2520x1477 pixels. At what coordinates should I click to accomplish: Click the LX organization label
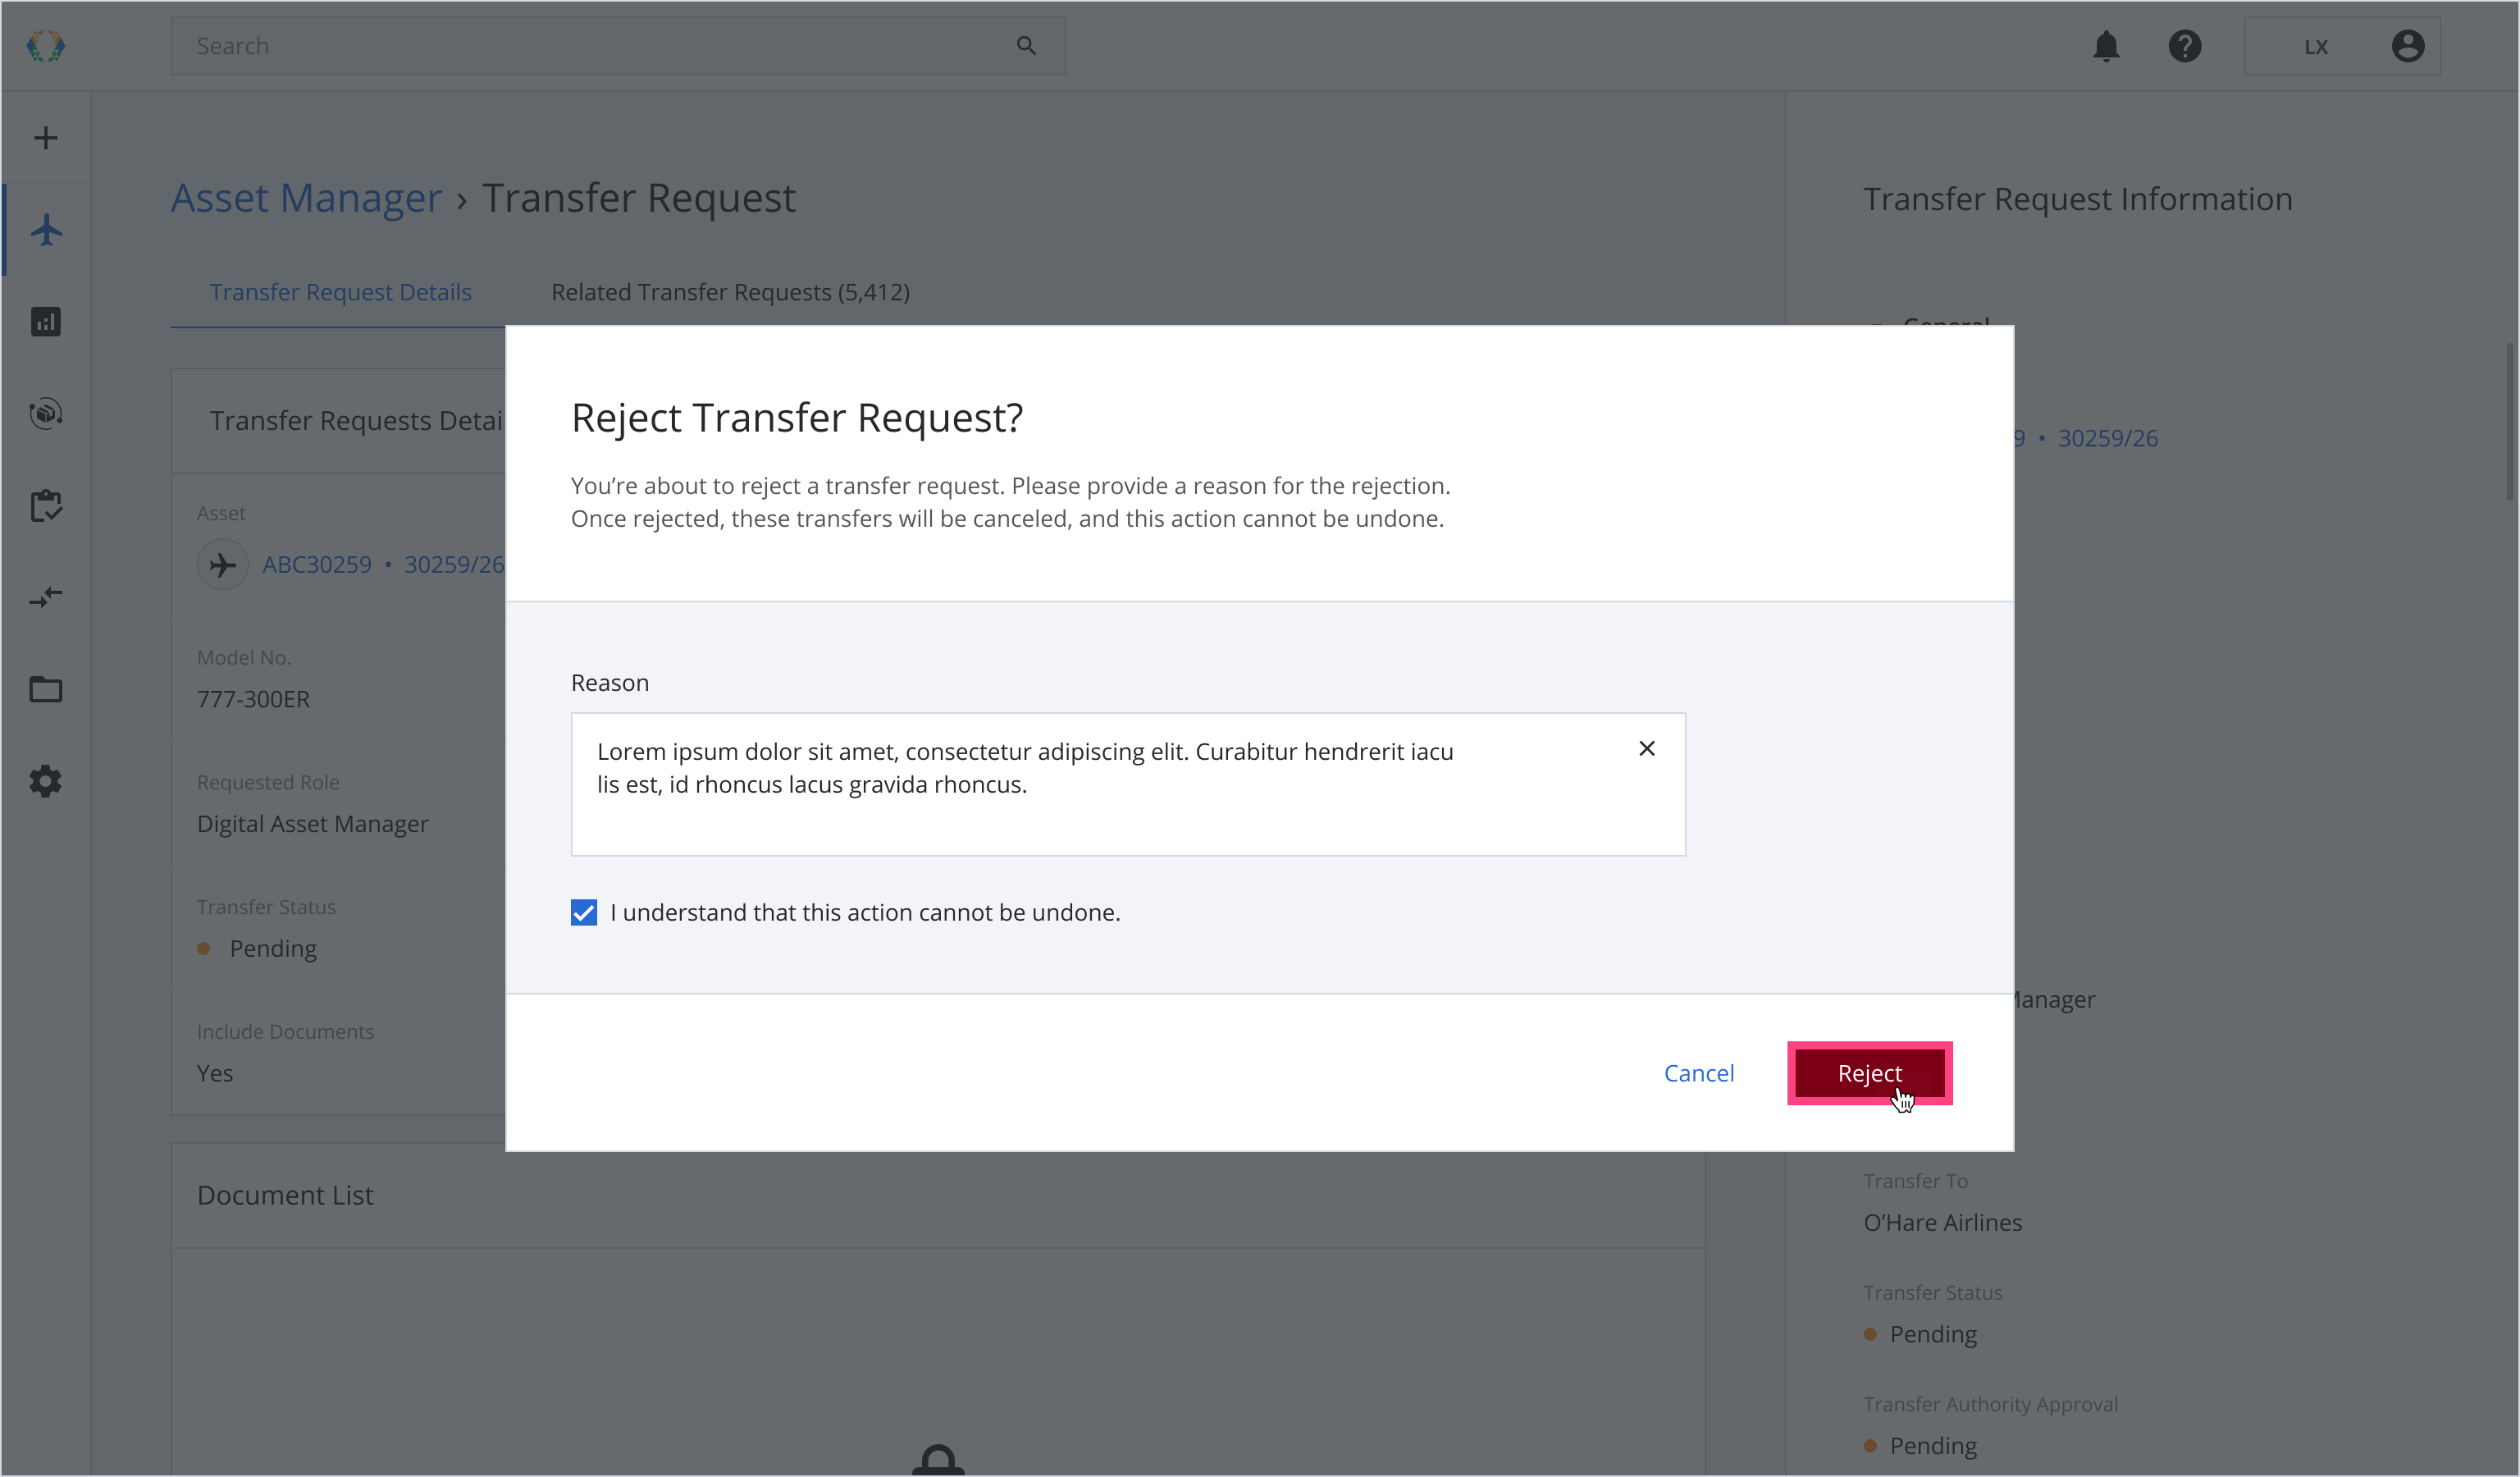tap(2316, 47)
